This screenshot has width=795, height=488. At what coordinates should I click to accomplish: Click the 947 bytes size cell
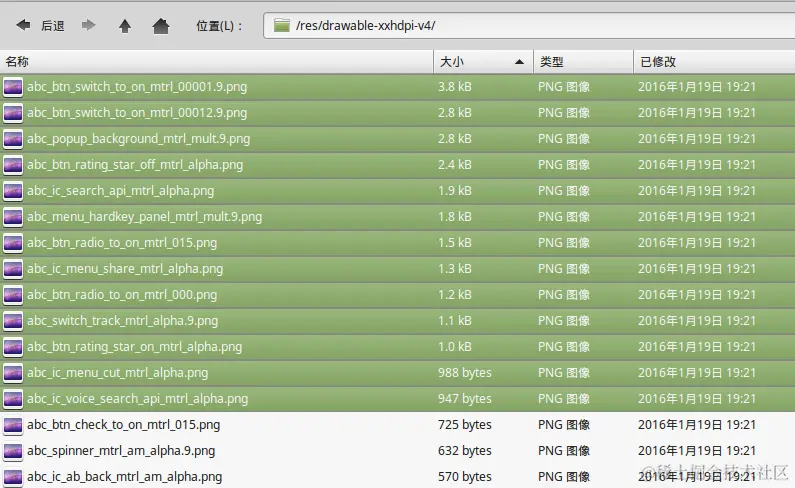(465, 399)
